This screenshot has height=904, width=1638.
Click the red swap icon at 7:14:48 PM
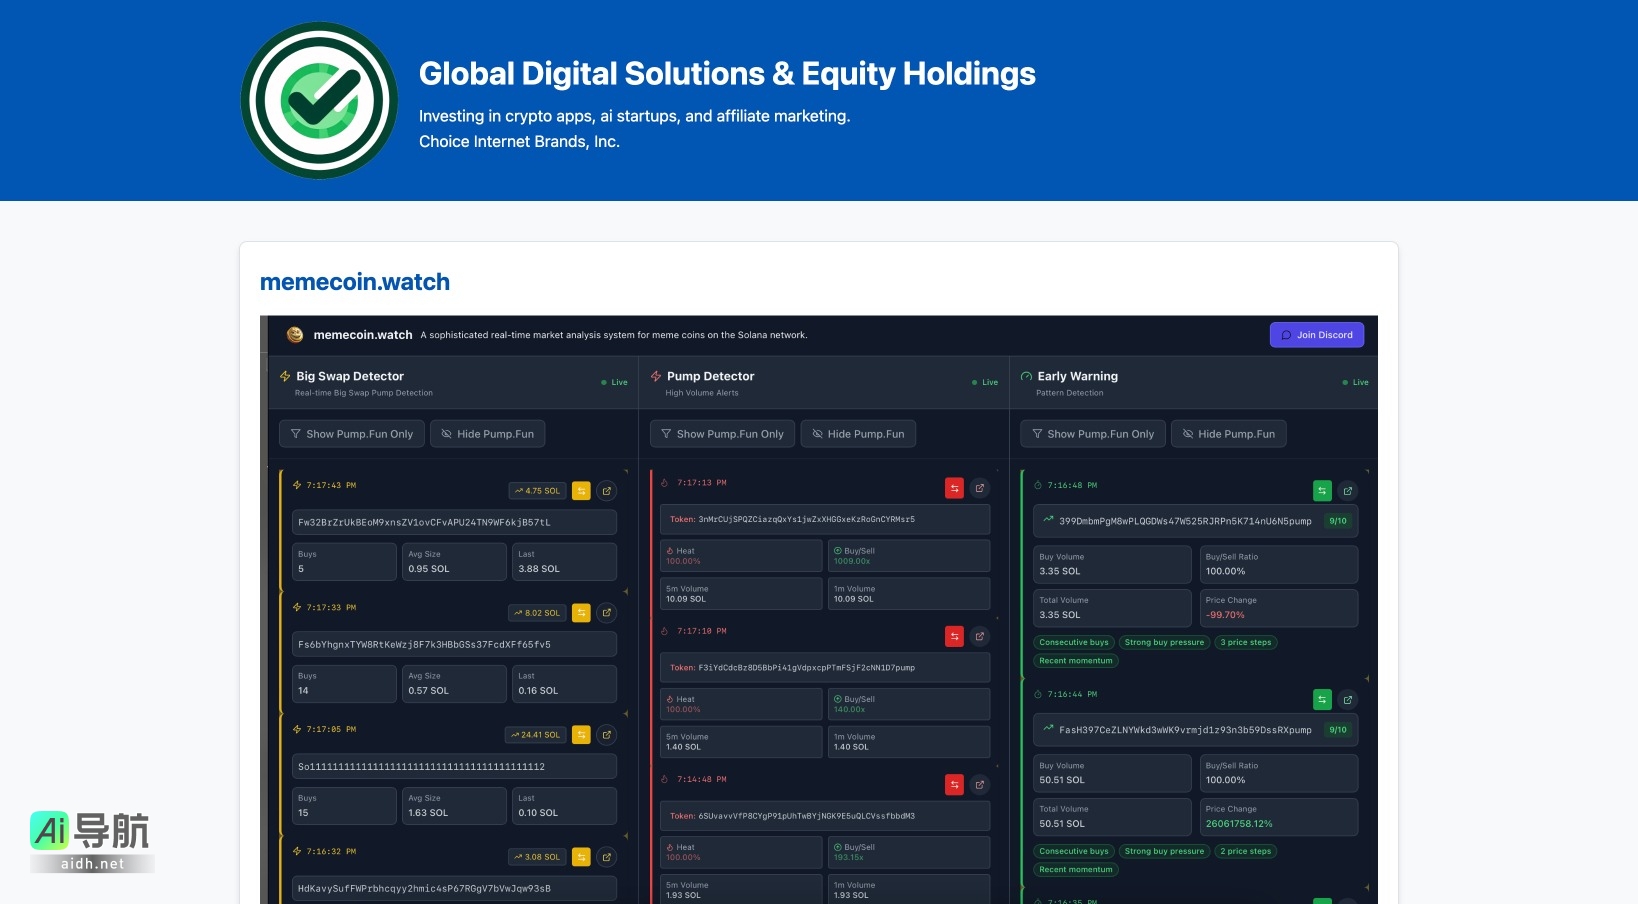pyautogui.click(x=954, y=785)
